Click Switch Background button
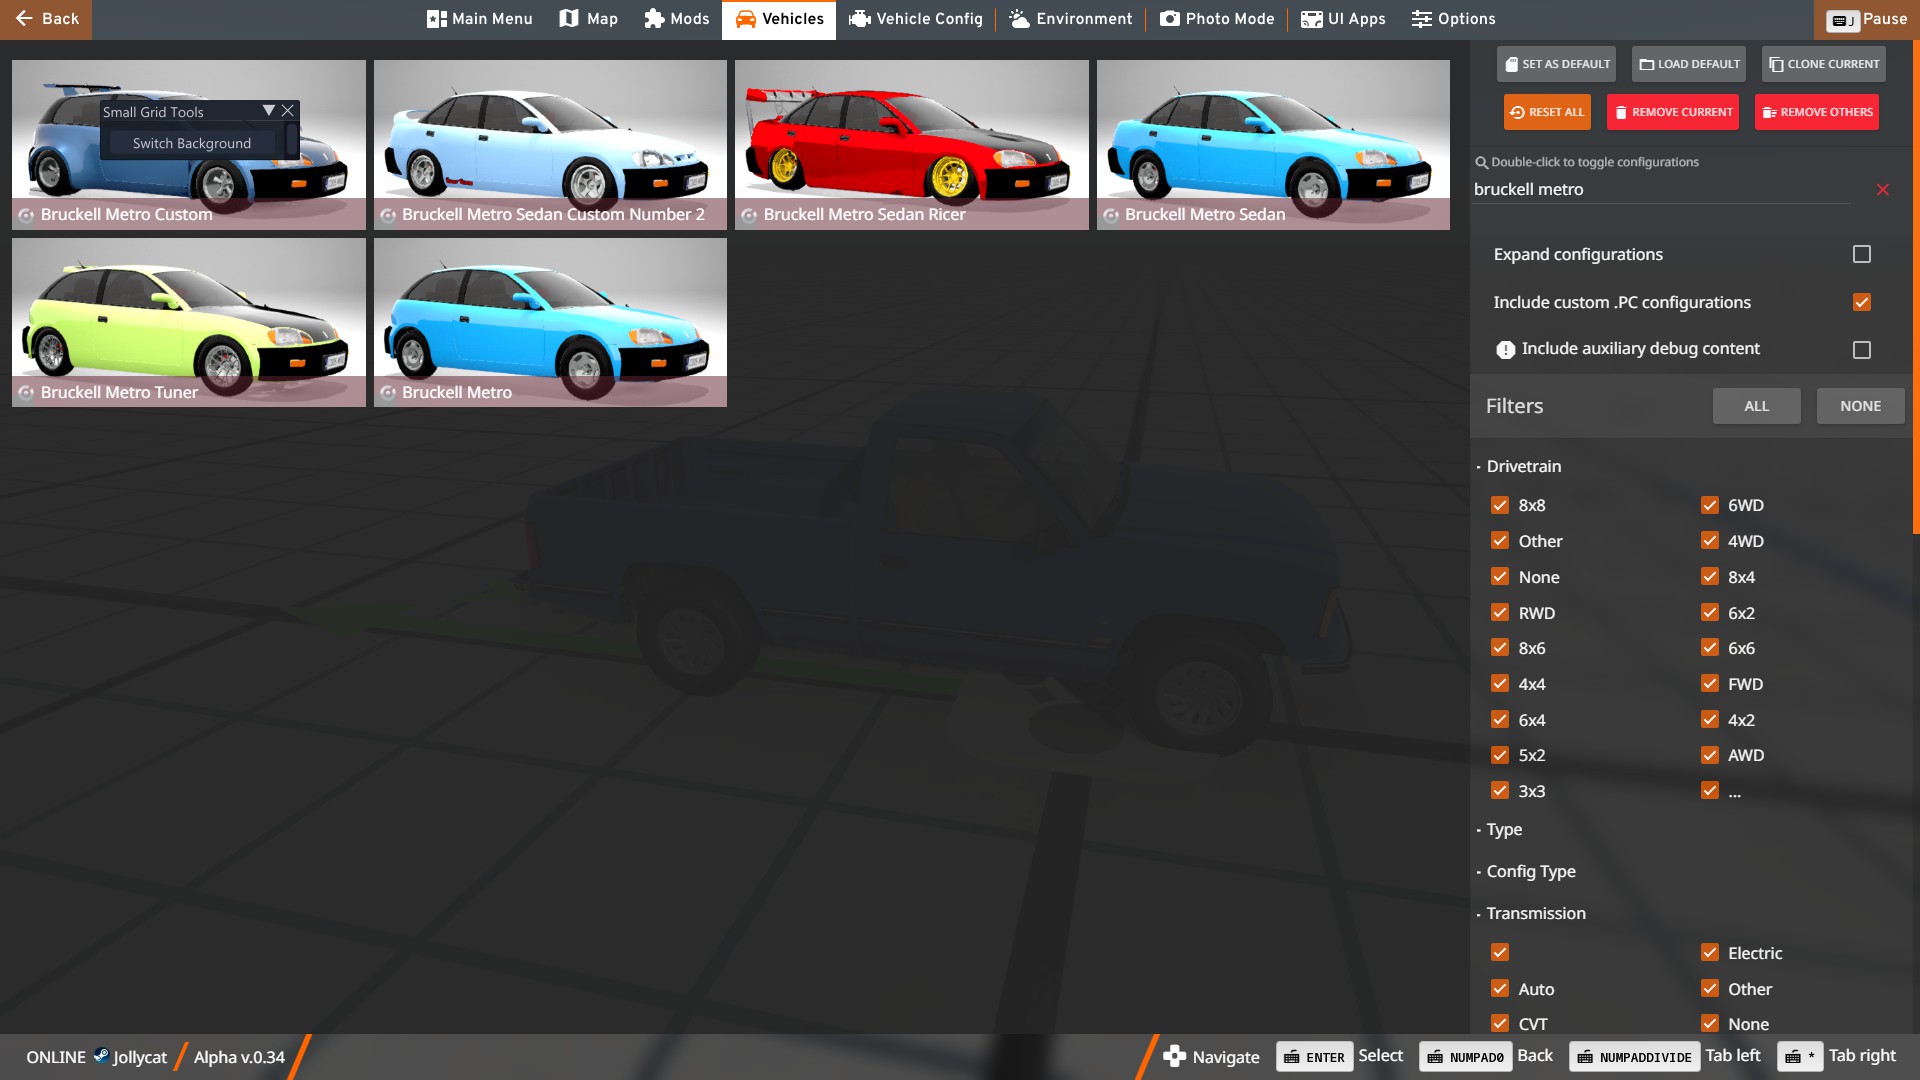1920x1080 pixels. [x=192, y=143]
